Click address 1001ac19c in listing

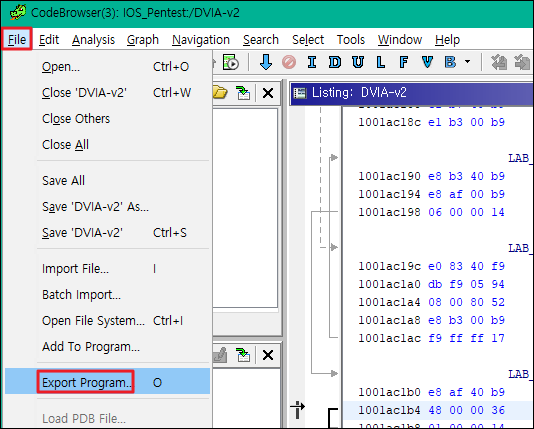pos(389,266)
